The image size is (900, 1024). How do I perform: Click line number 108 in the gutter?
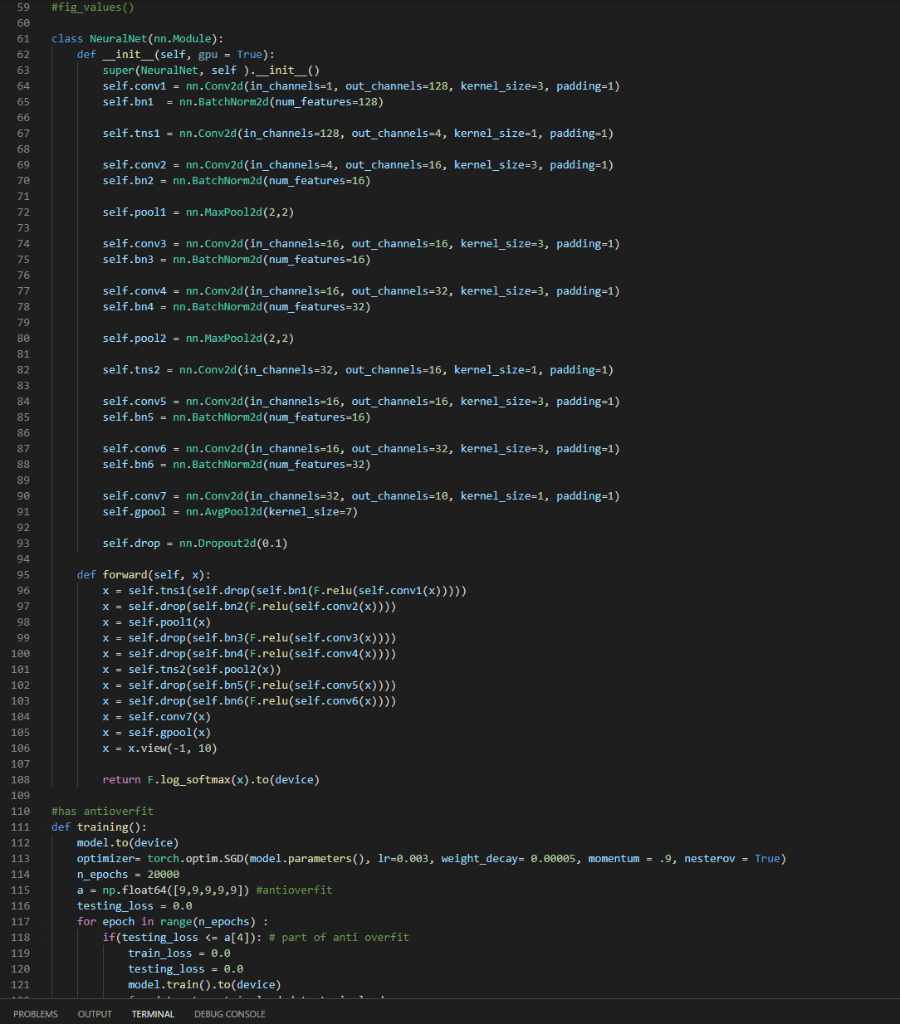tap(20, 780)
